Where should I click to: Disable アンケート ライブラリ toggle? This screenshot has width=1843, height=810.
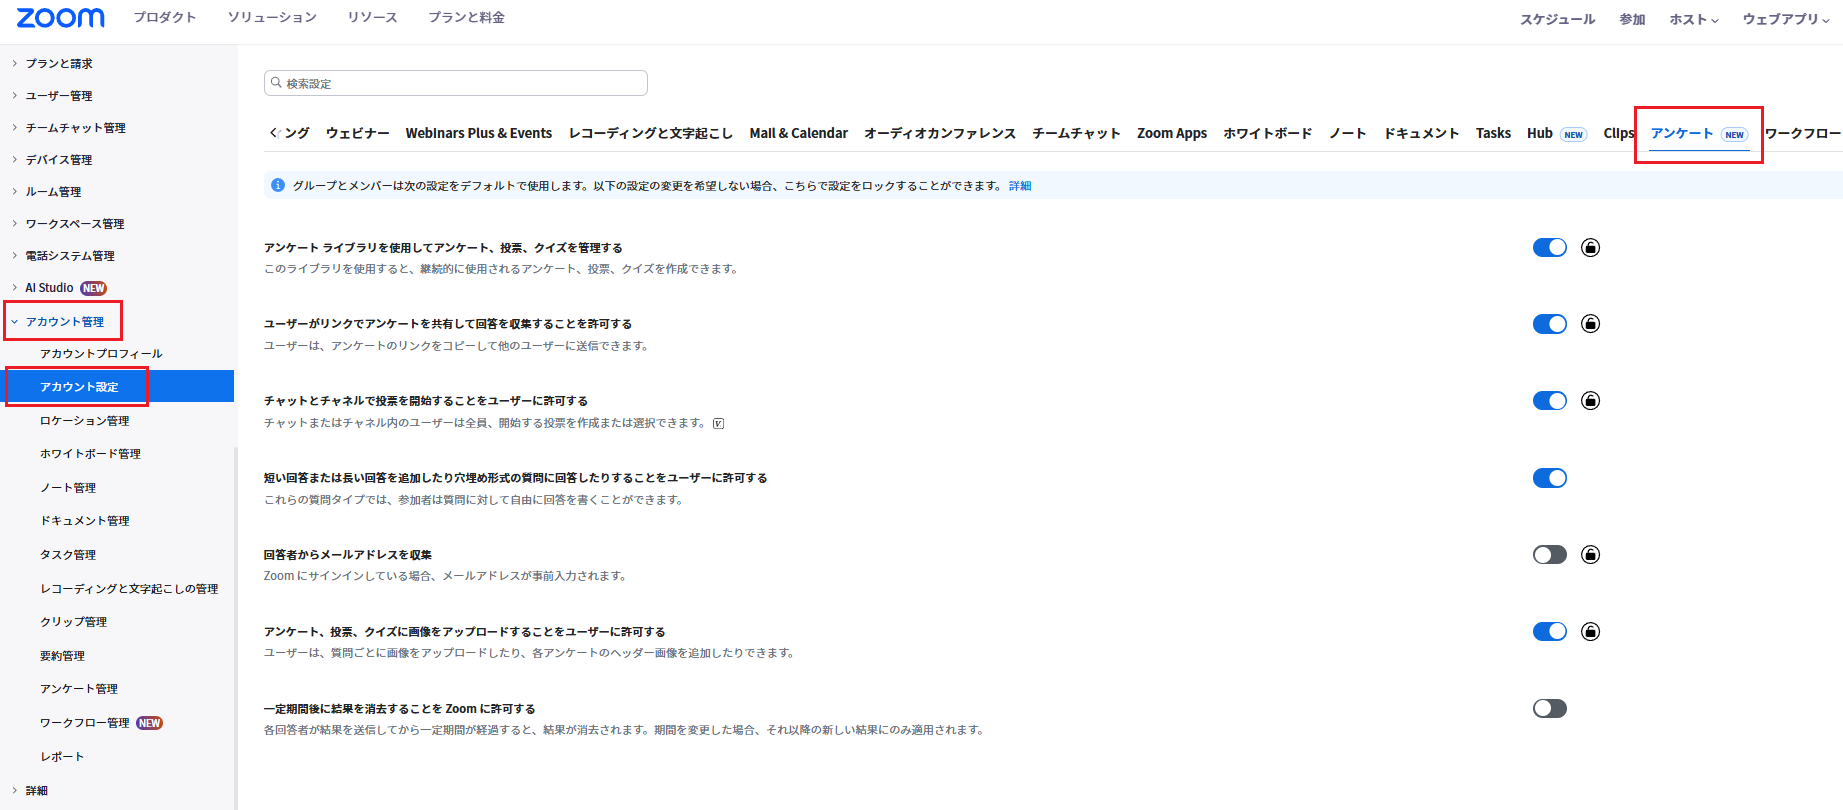[x=1549, y=248]
